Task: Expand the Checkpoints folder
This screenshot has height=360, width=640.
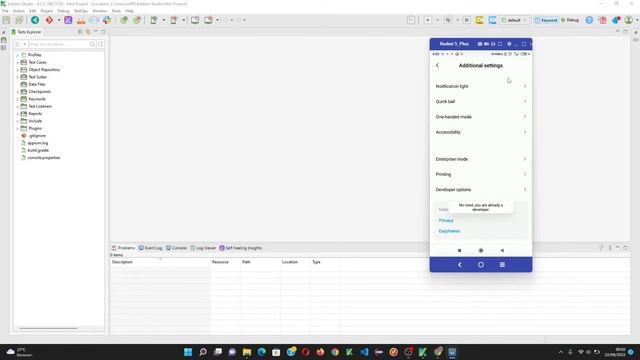Action: (18, 92)
